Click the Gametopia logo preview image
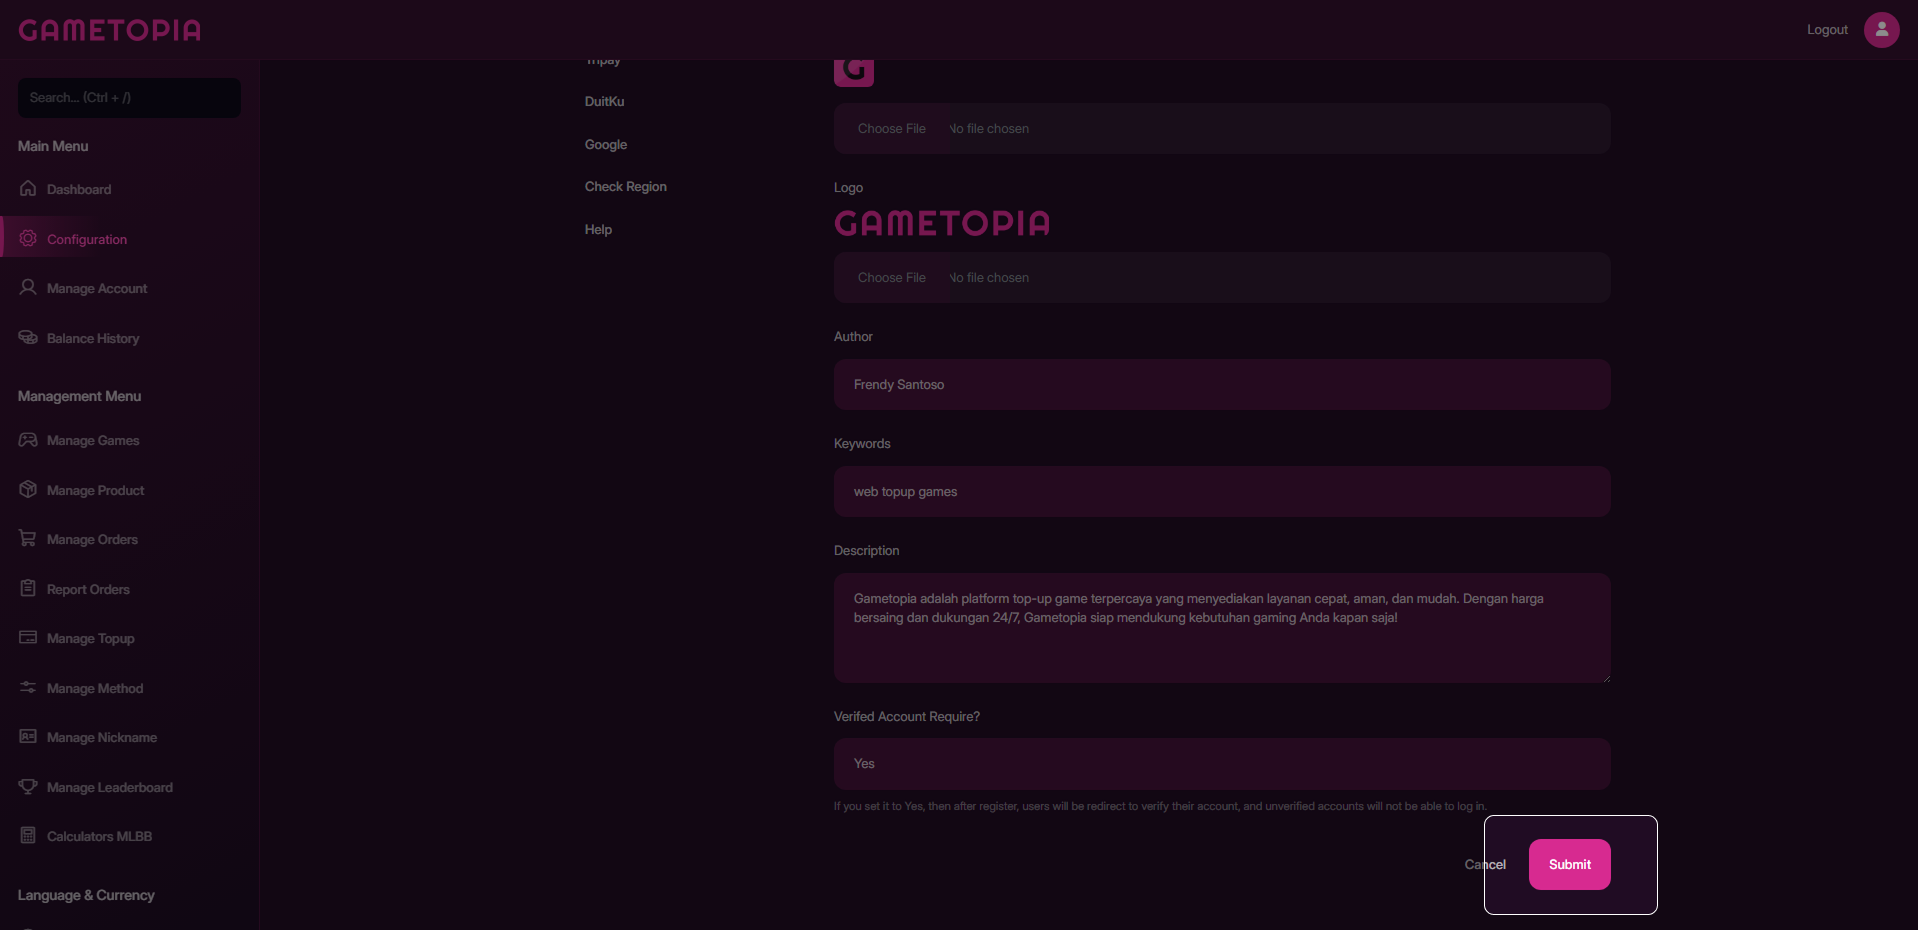The width and height of the screenshot is (1918, 930). click(942, 222)
